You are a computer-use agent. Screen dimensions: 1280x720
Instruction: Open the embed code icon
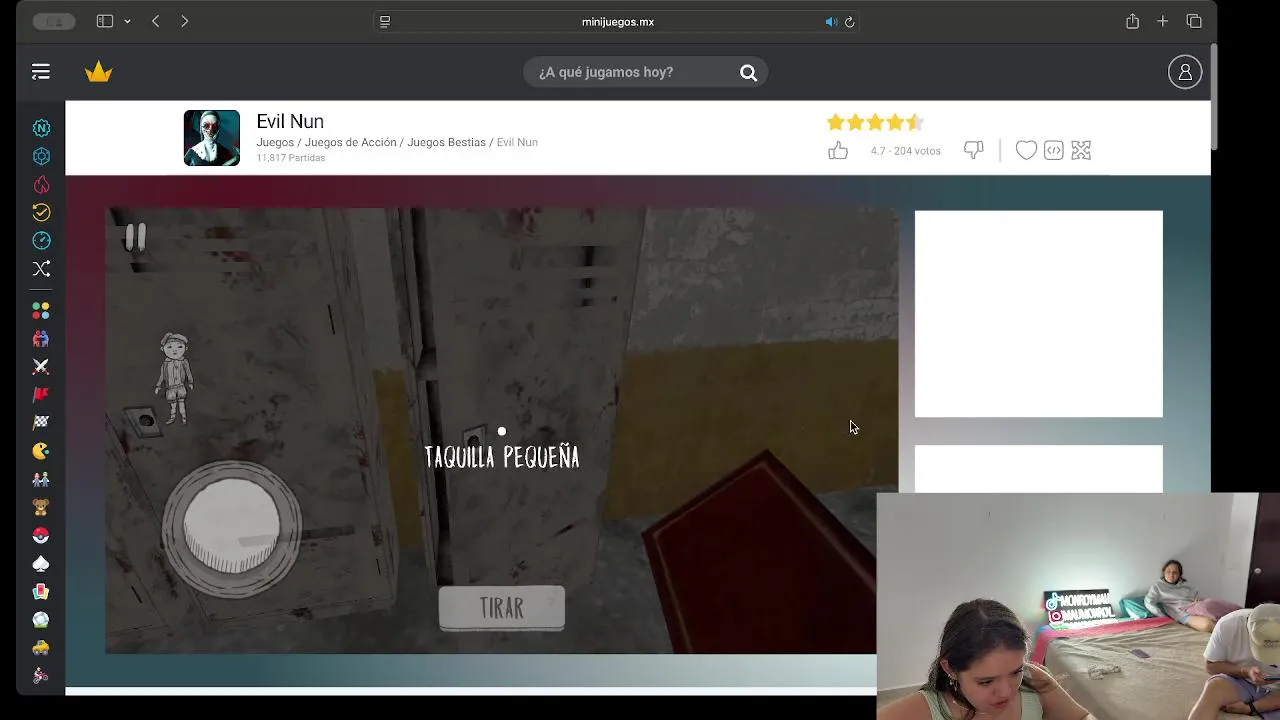[1054, 151]
